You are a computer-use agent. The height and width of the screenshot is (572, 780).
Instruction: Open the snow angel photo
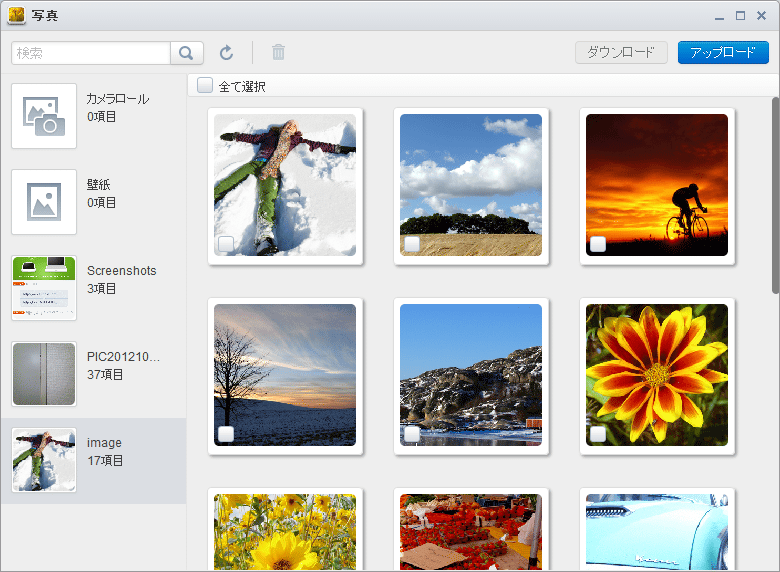285,185
